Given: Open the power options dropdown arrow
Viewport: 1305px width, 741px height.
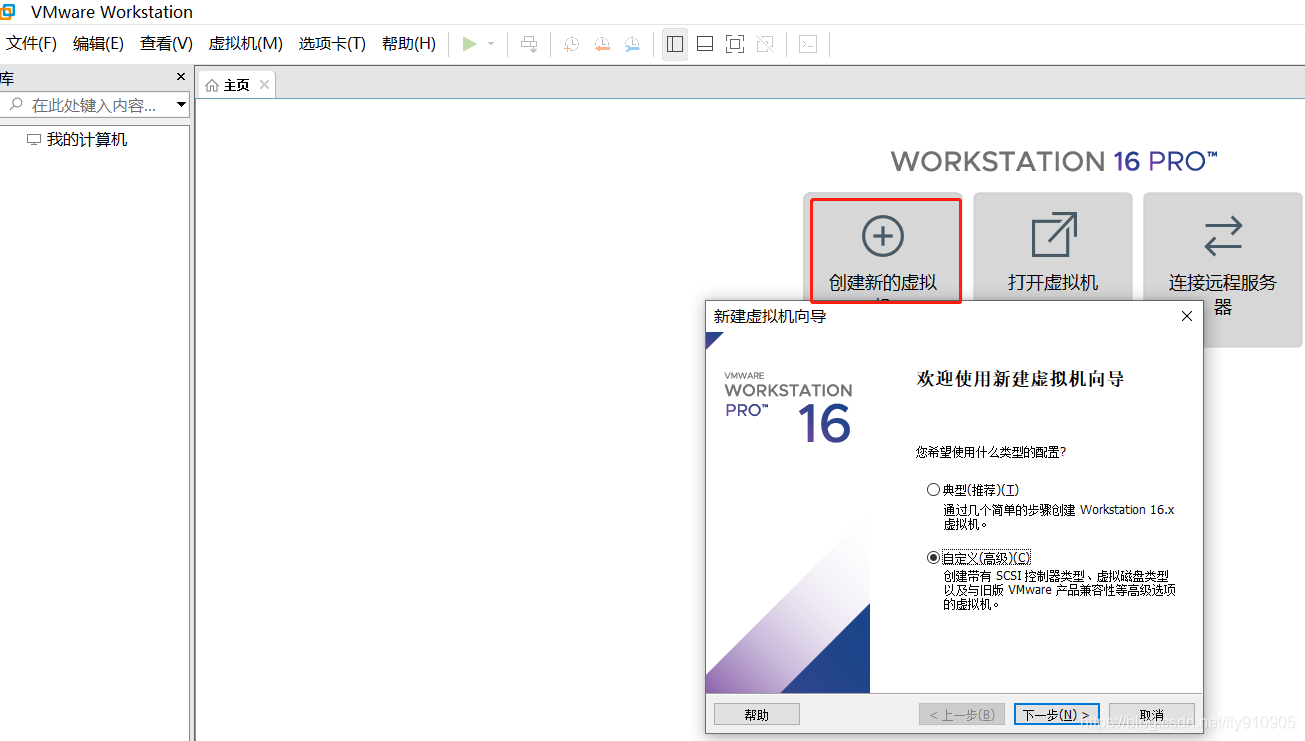Looking at the screenshot, I should (x=491, y=44).
